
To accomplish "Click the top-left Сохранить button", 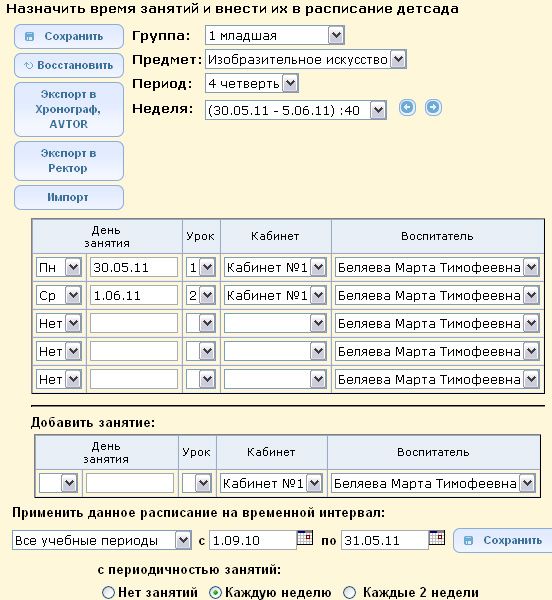I will [69, 36].
